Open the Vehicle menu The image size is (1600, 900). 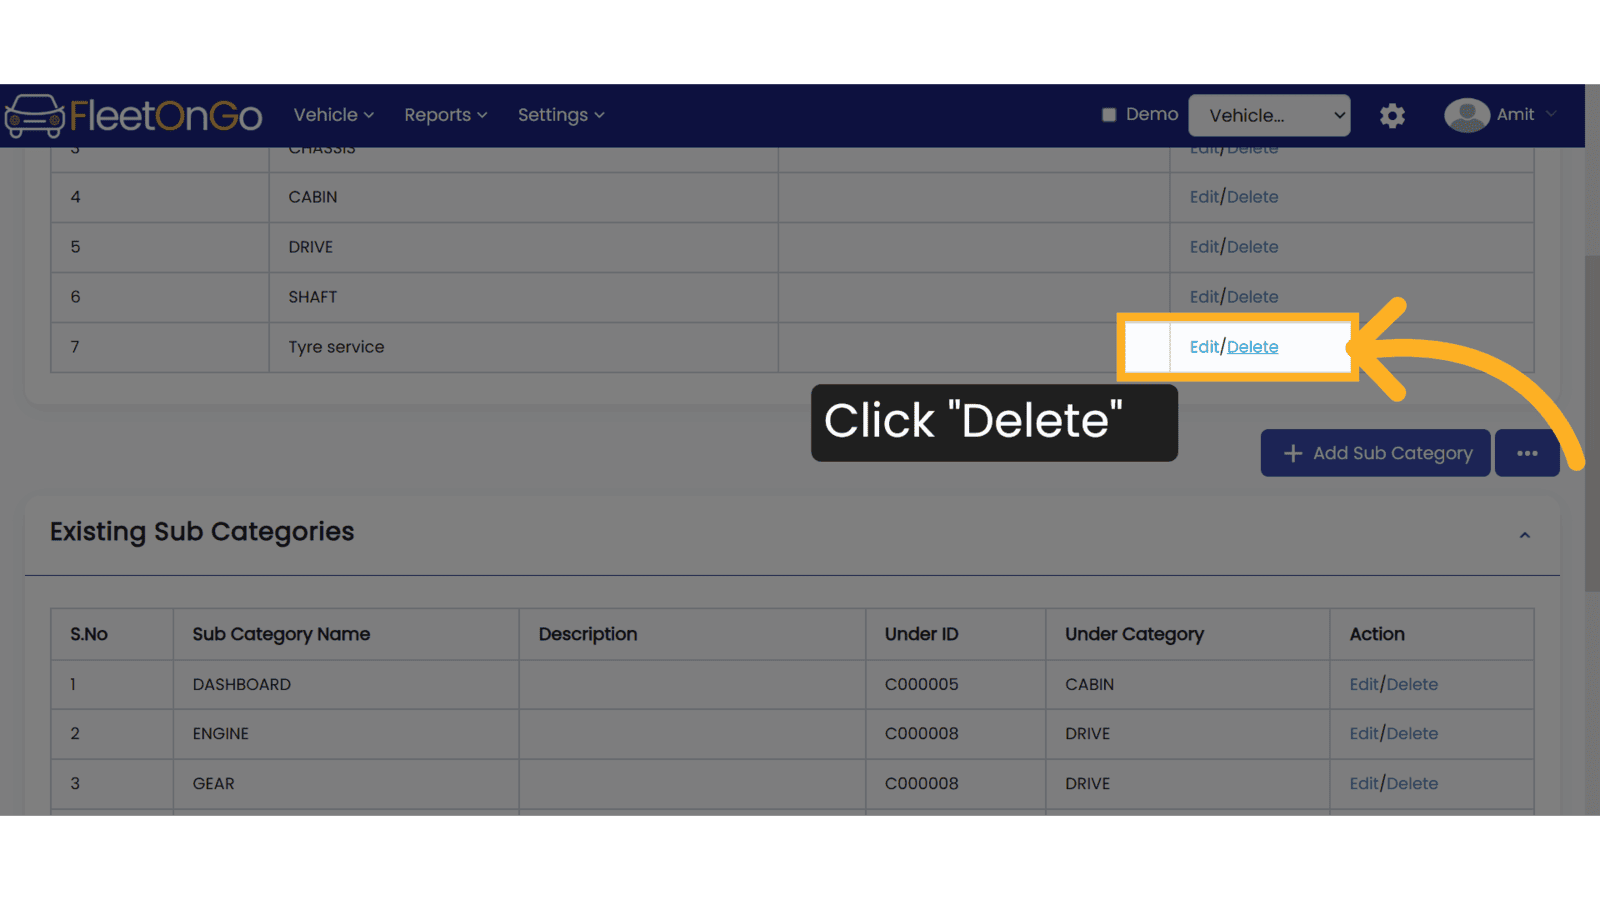click(334, 115)
